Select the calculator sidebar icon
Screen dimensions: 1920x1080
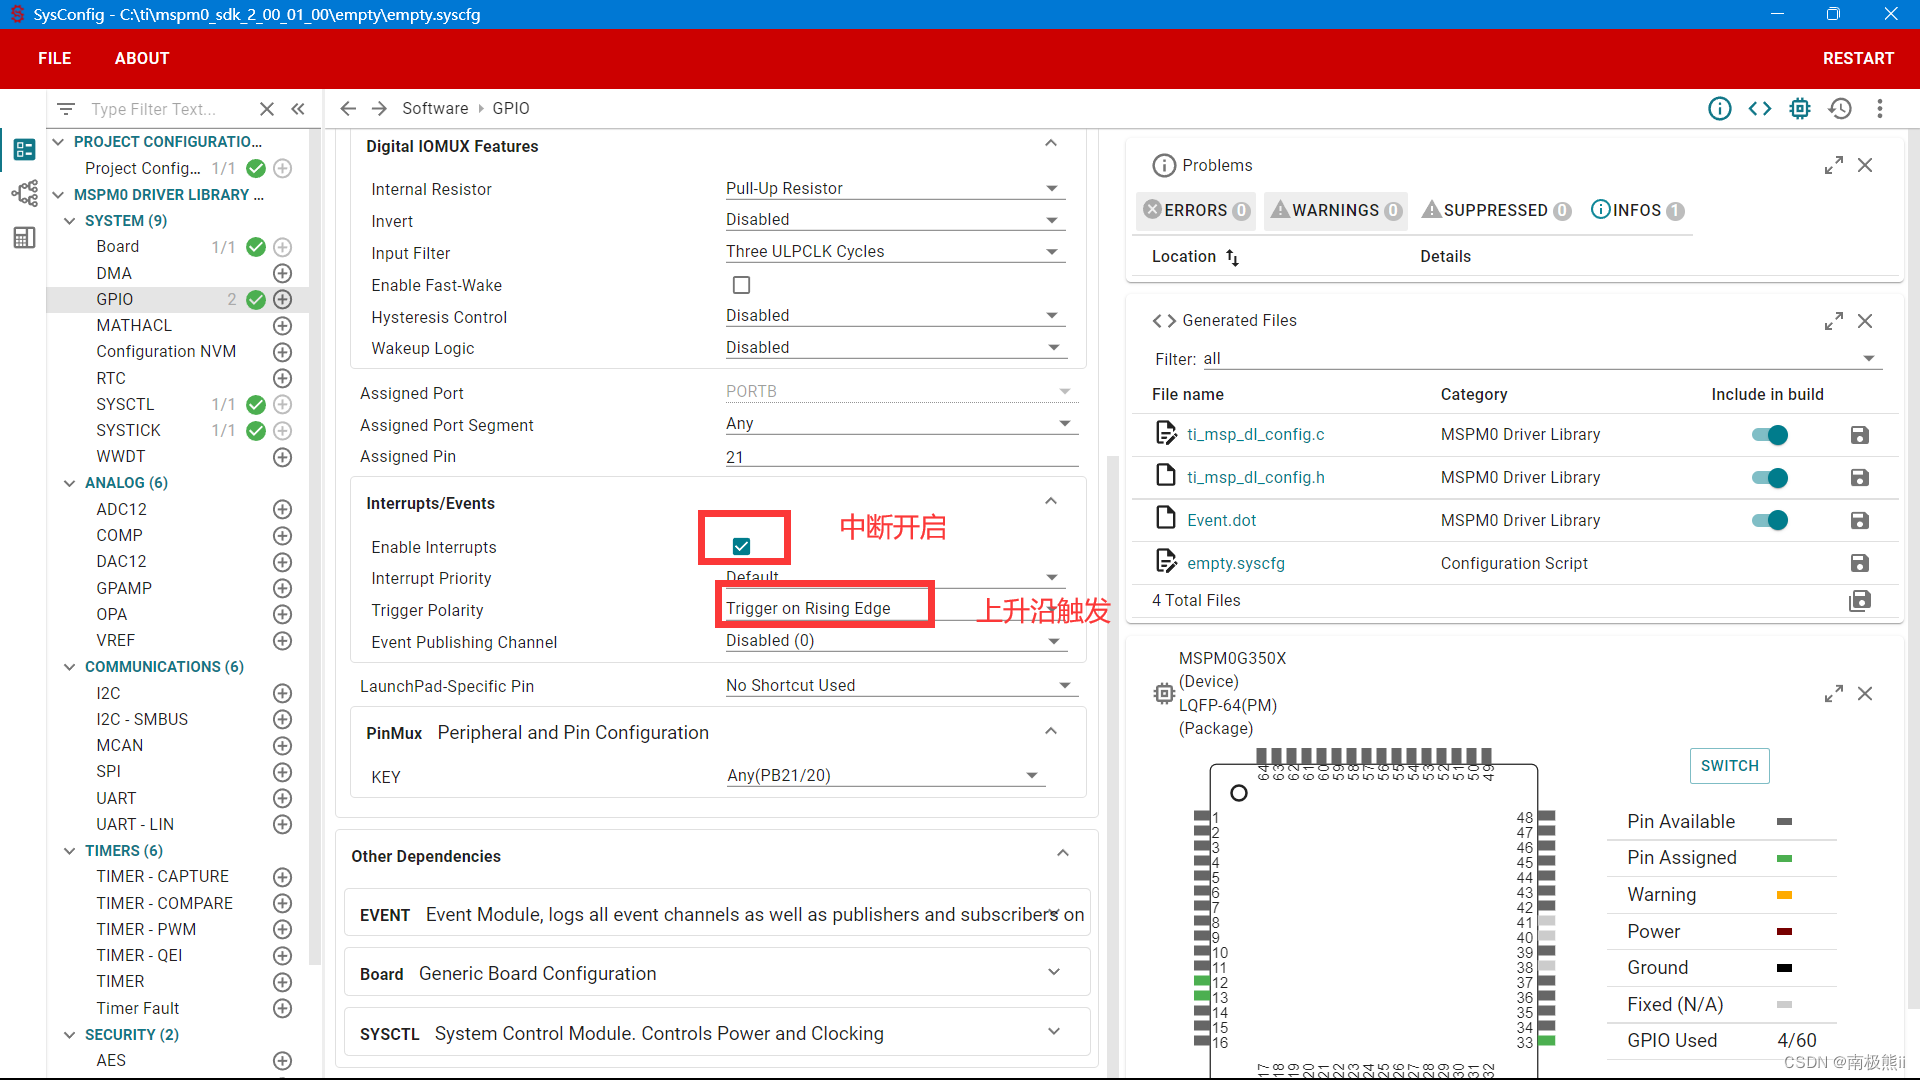24,237
